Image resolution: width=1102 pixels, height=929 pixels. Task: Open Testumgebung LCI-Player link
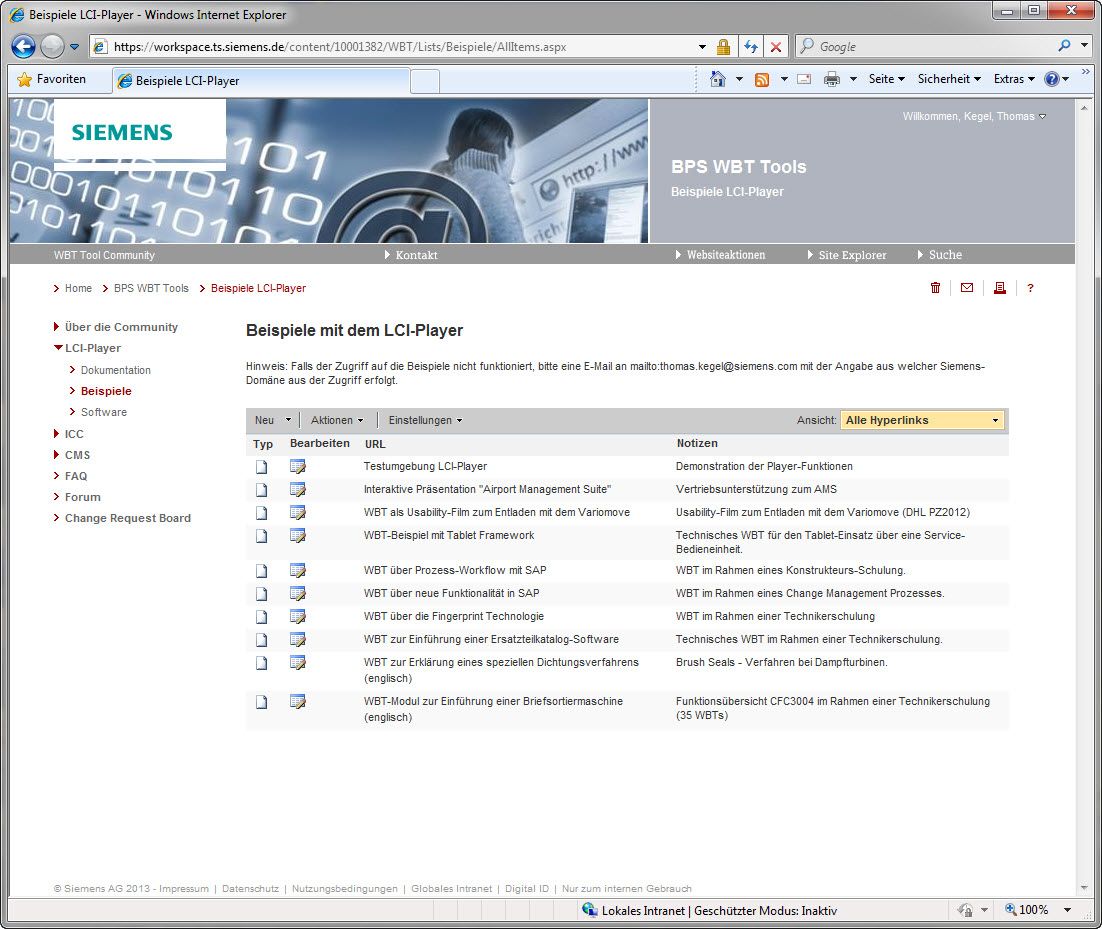[425, 466]
